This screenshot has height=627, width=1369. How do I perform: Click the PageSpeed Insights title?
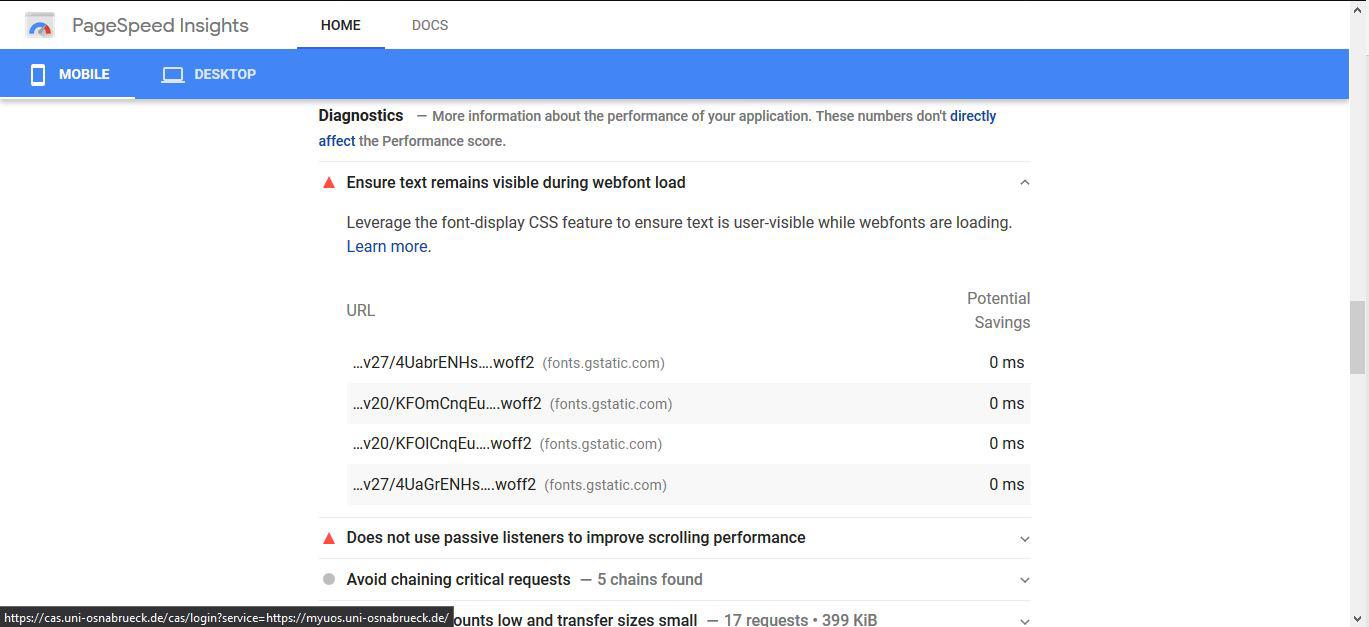tap(160, 25)
